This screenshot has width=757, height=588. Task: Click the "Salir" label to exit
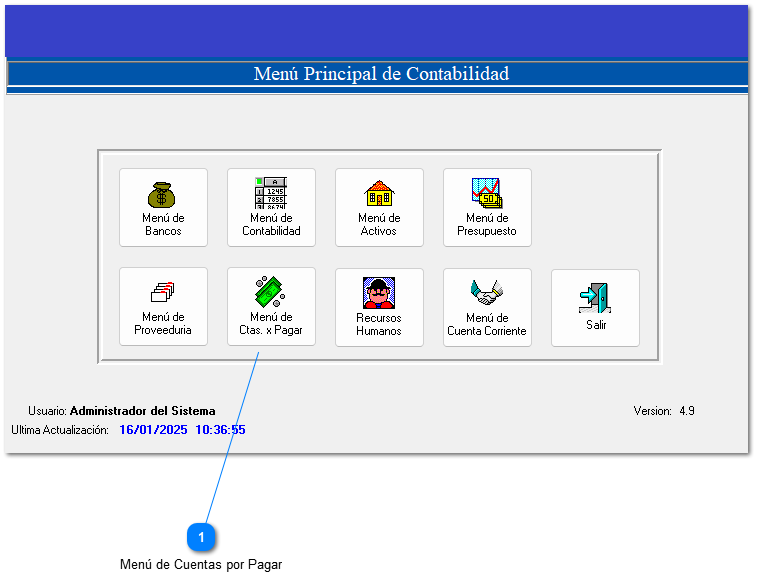tap(596, 325)
